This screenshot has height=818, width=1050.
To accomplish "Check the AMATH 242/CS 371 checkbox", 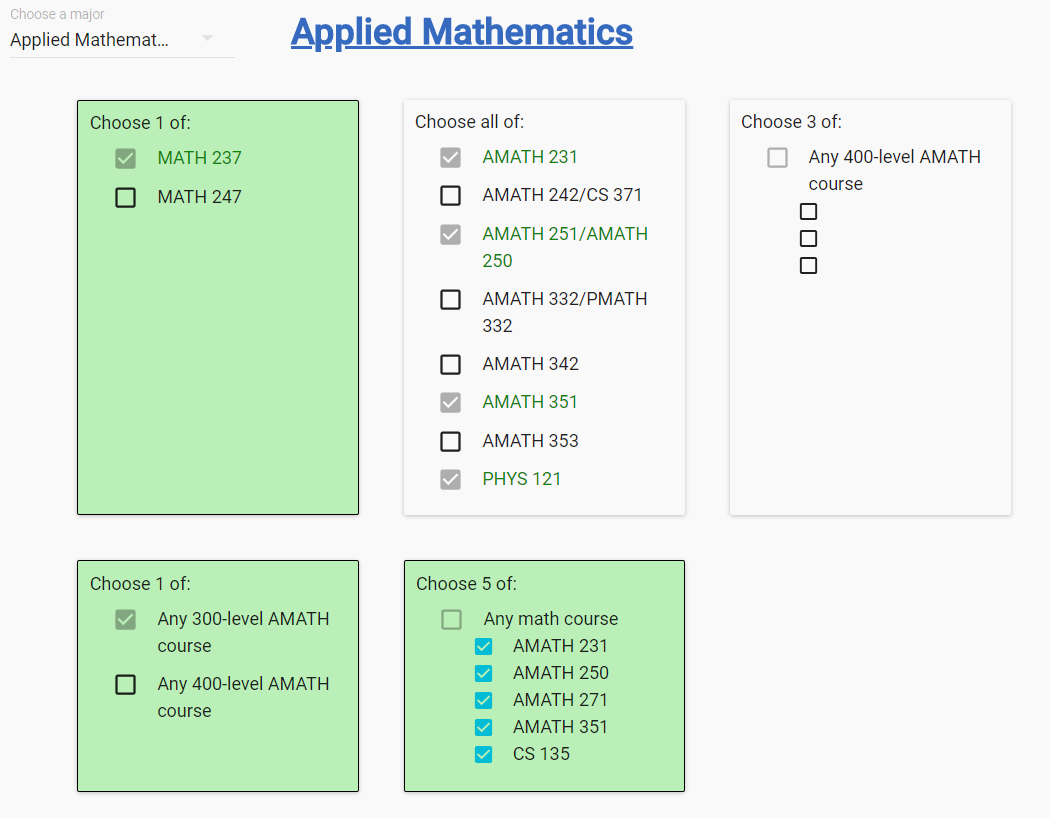I will (451, 195).
